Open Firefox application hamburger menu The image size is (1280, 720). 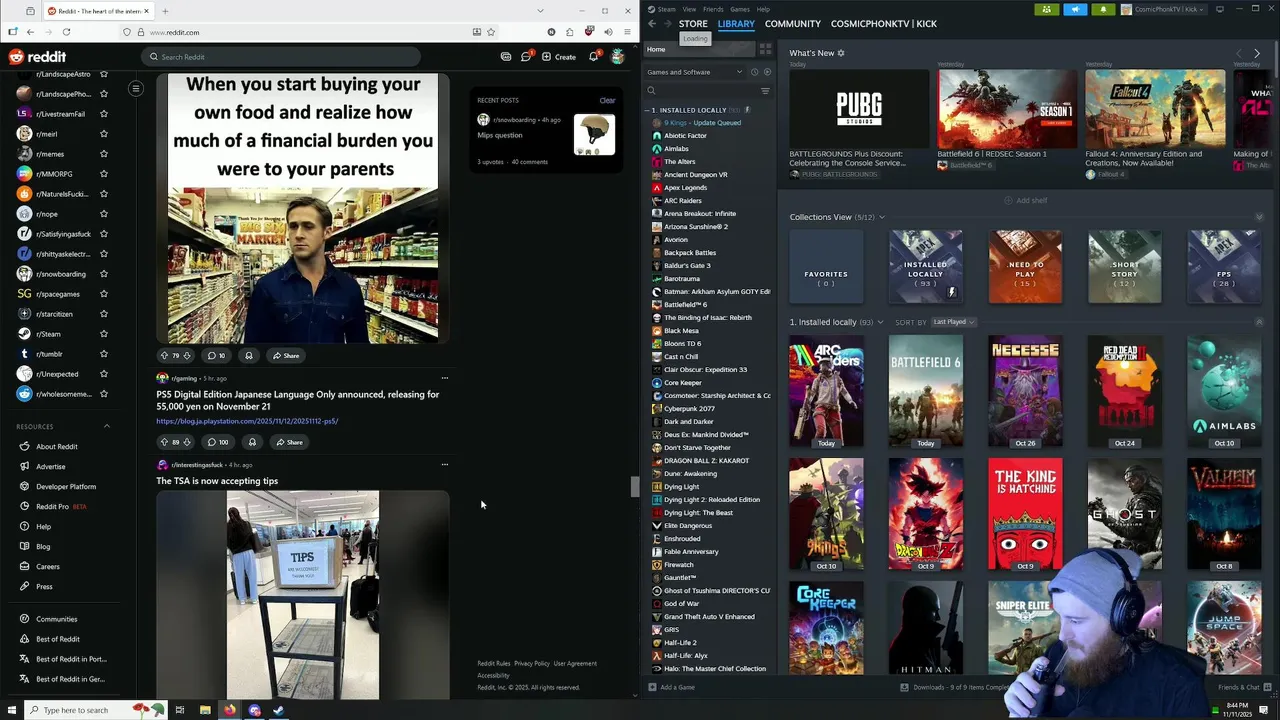(x=628, y=32)
